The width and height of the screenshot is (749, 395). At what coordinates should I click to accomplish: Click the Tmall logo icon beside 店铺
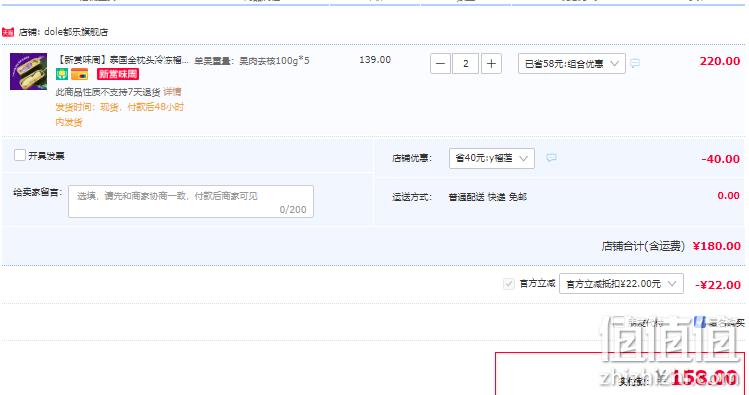tap(8, 32)
